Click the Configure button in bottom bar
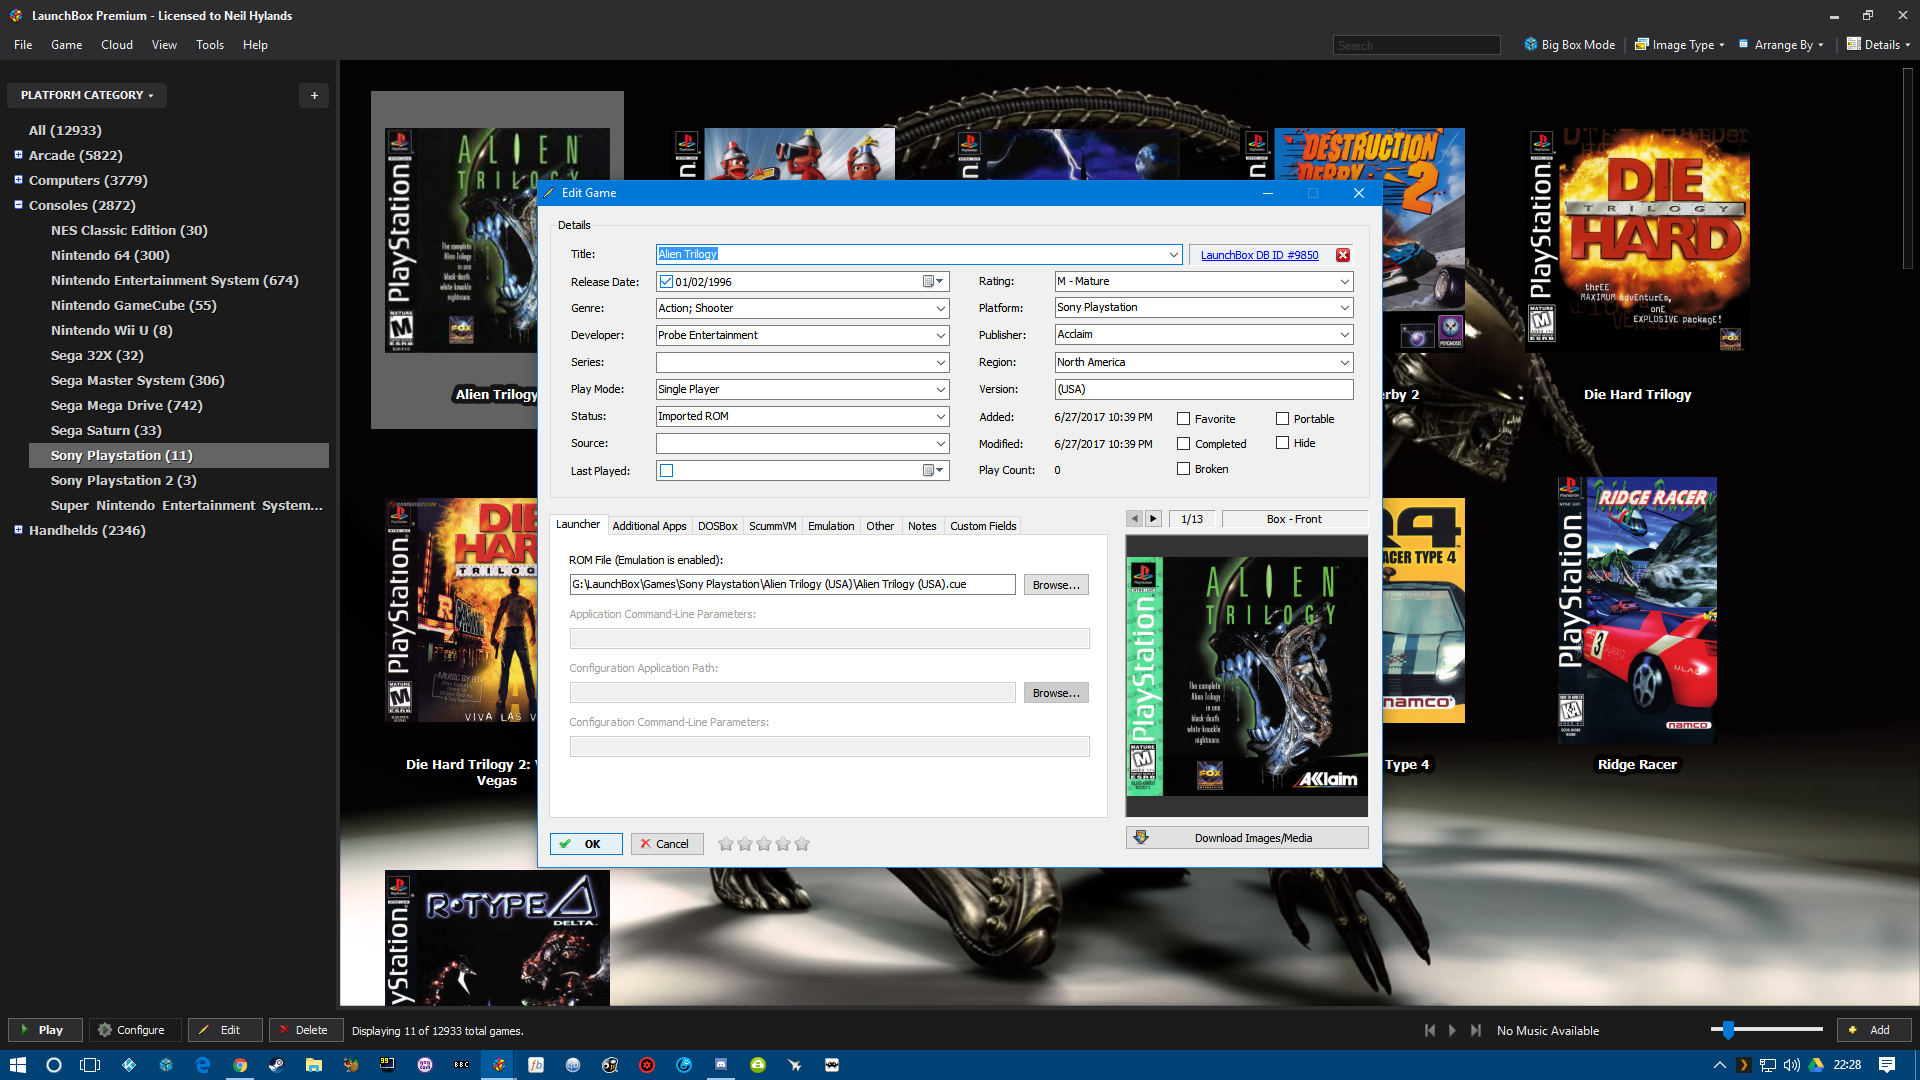 pyautogui.click(x=134, y=1030)
